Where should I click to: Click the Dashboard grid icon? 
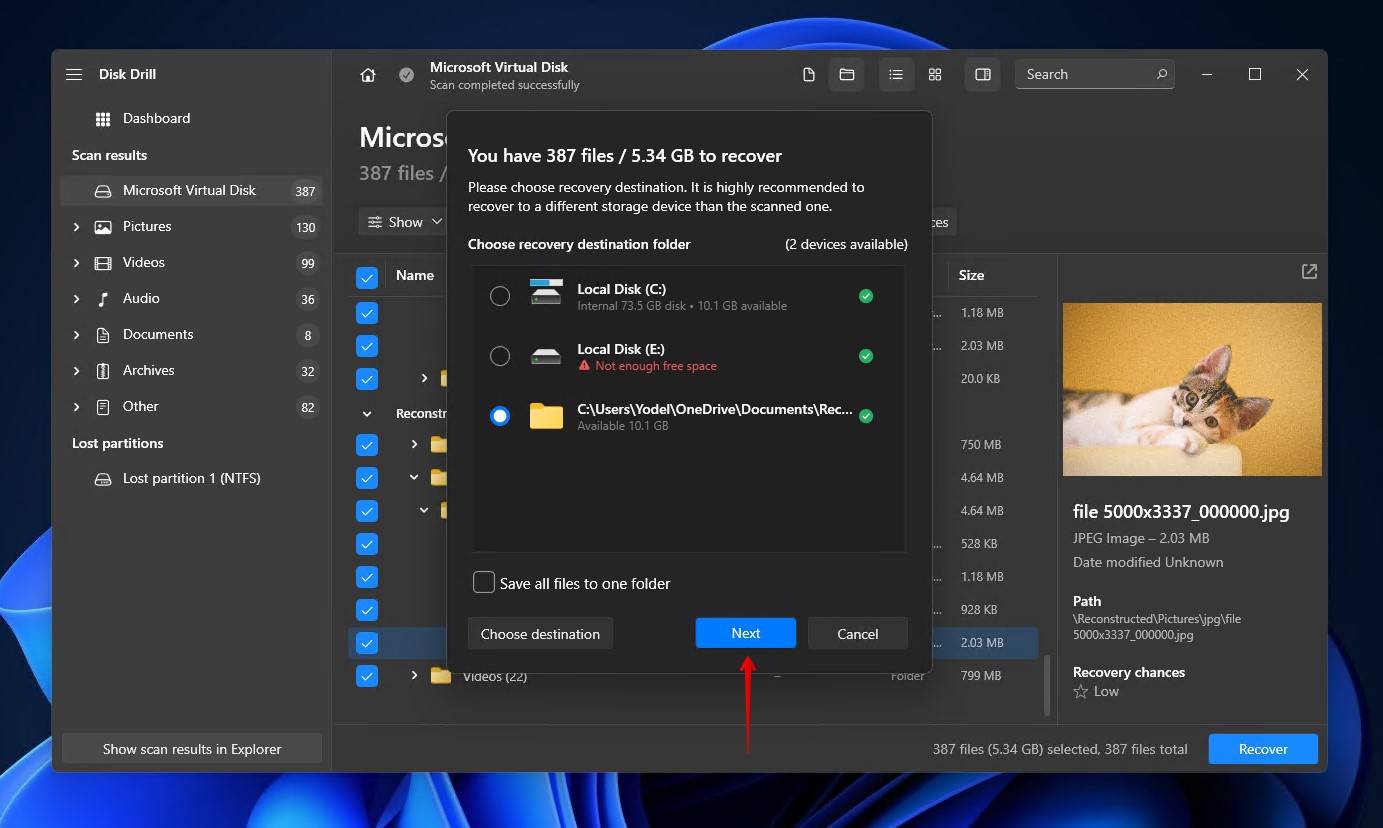coord(103,119)
